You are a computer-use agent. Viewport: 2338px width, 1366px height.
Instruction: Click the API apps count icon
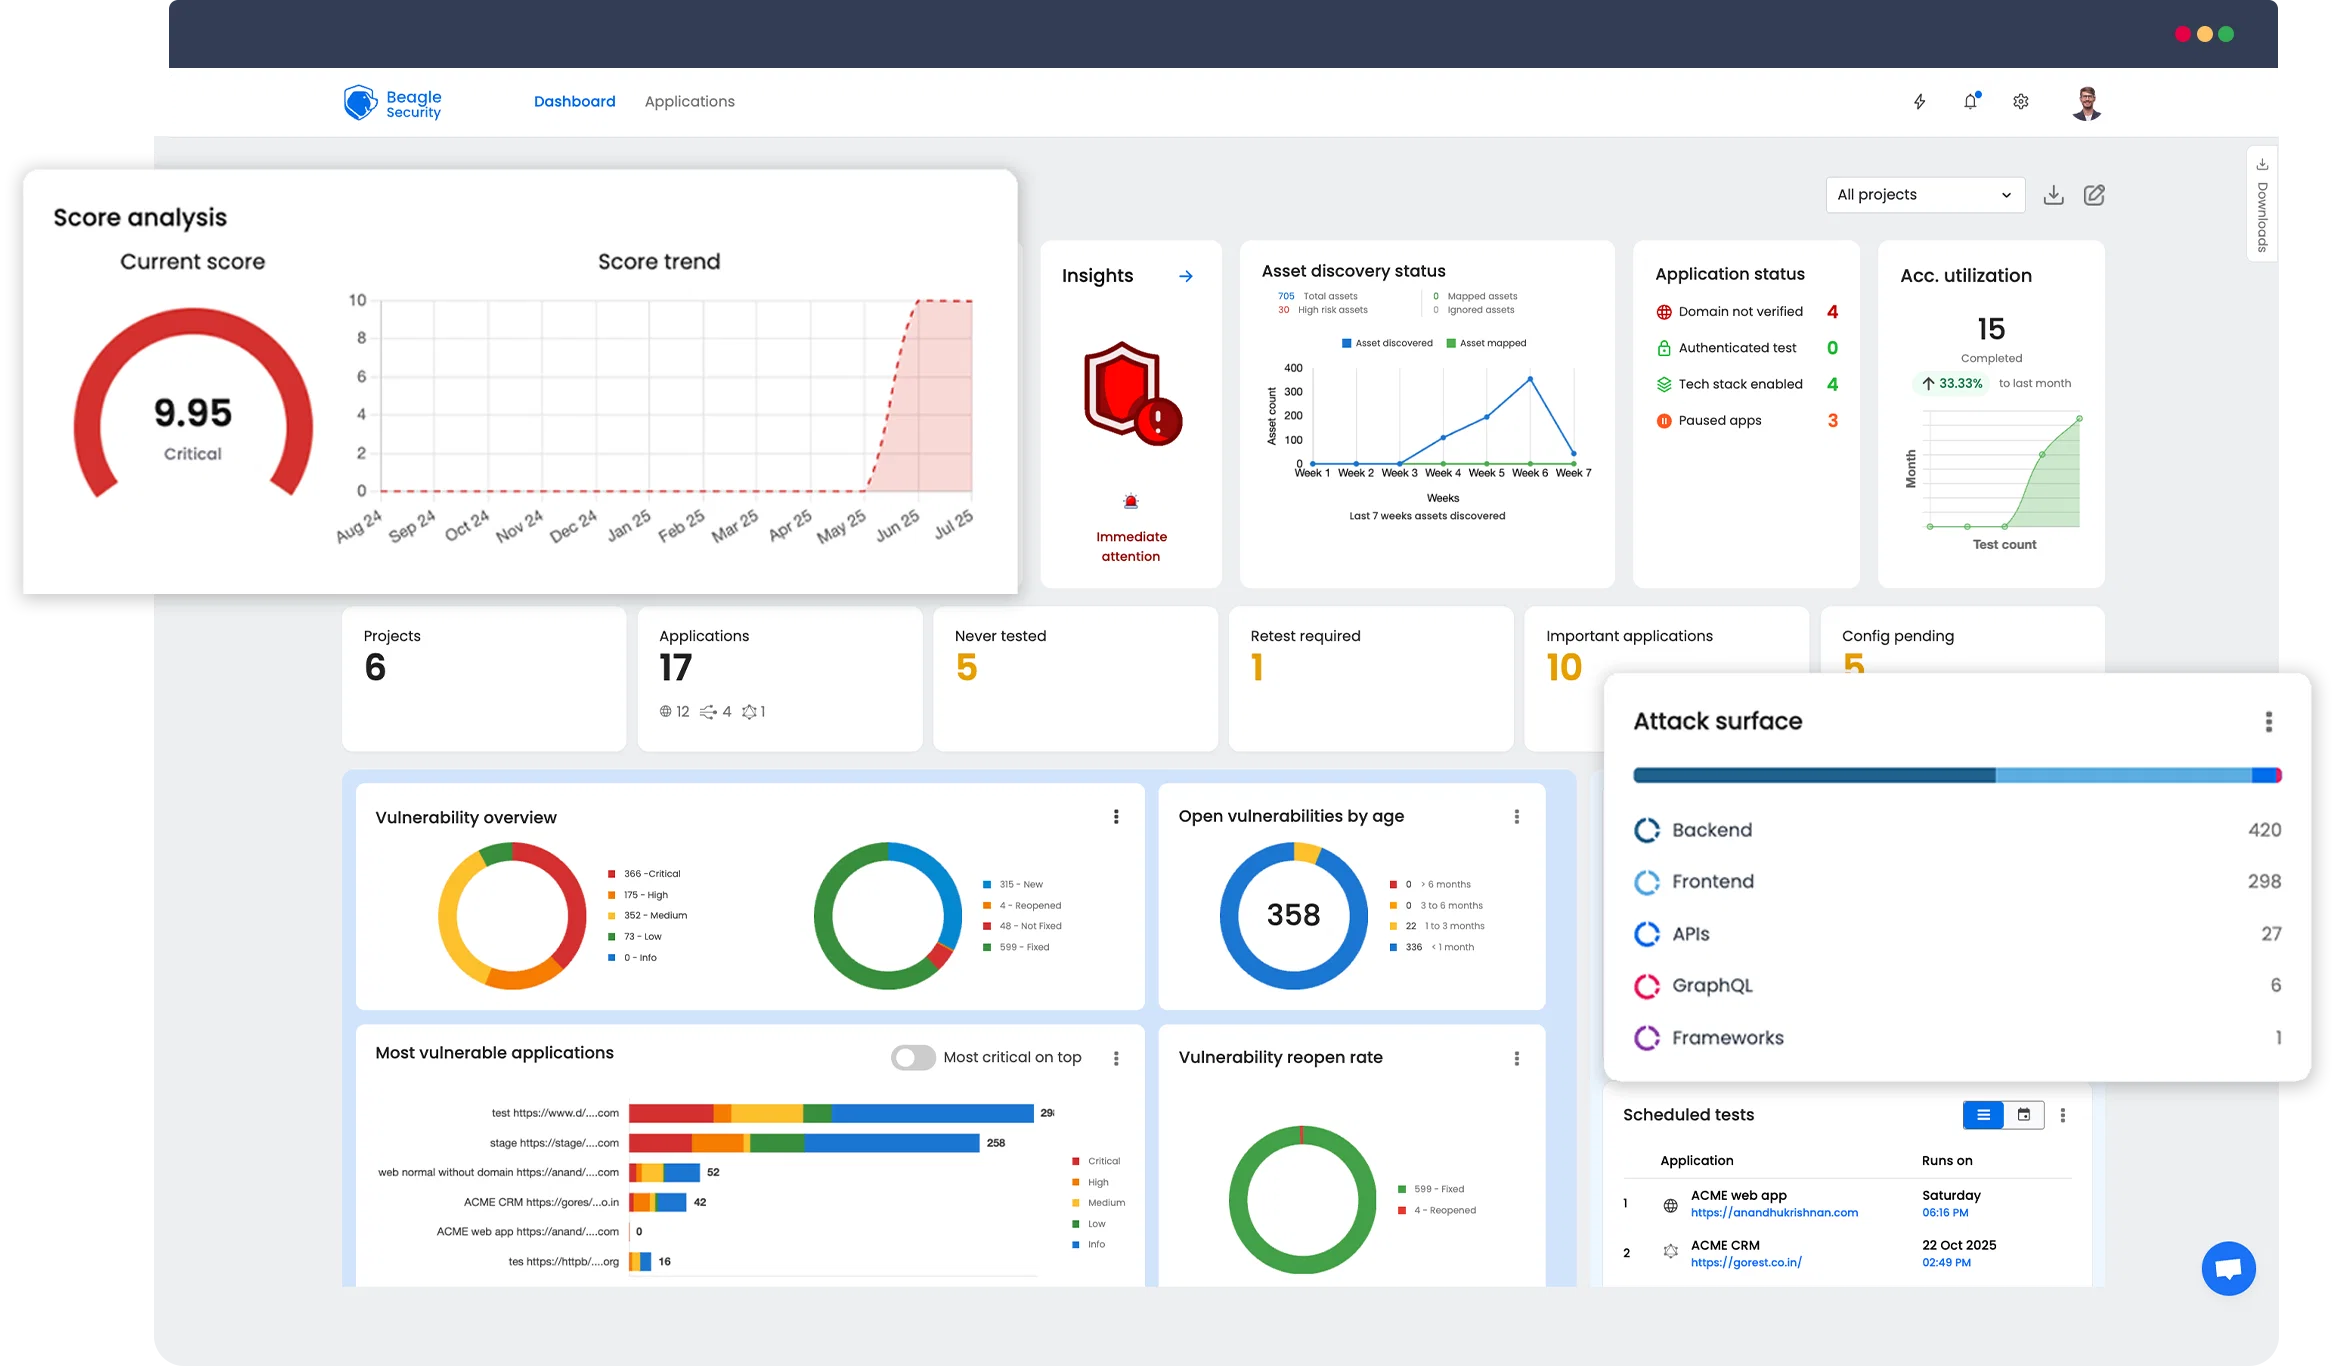click(708, 712)
